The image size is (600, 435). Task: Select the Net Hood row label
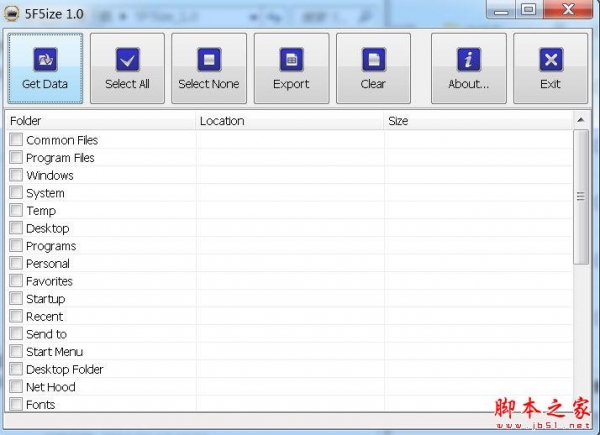click(x=51, y=387)
